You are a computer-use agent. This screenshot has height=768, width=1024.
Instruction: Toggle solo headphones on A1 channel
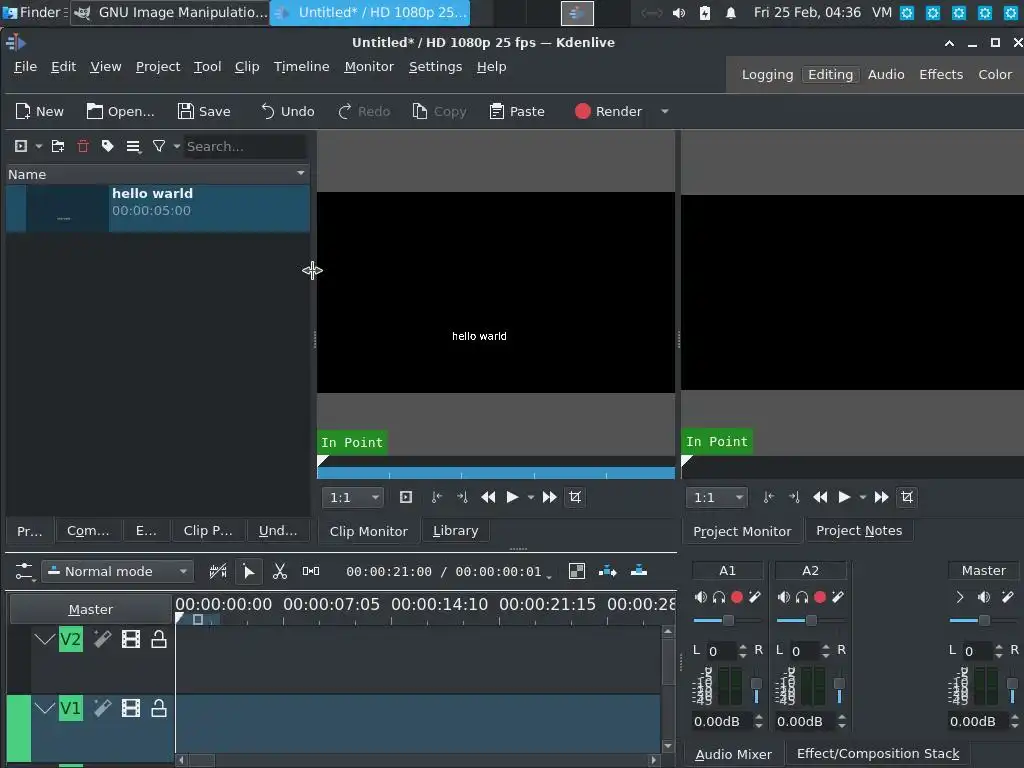(x=719, y=597)
